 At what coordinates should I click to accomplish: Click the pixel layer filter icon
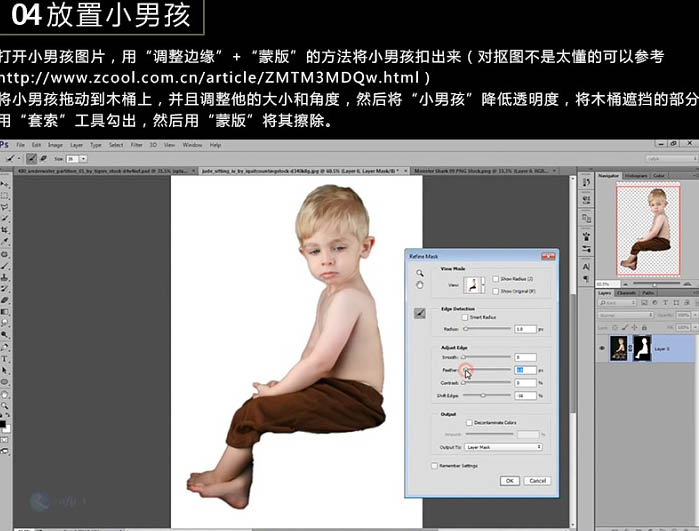(644, 303)
